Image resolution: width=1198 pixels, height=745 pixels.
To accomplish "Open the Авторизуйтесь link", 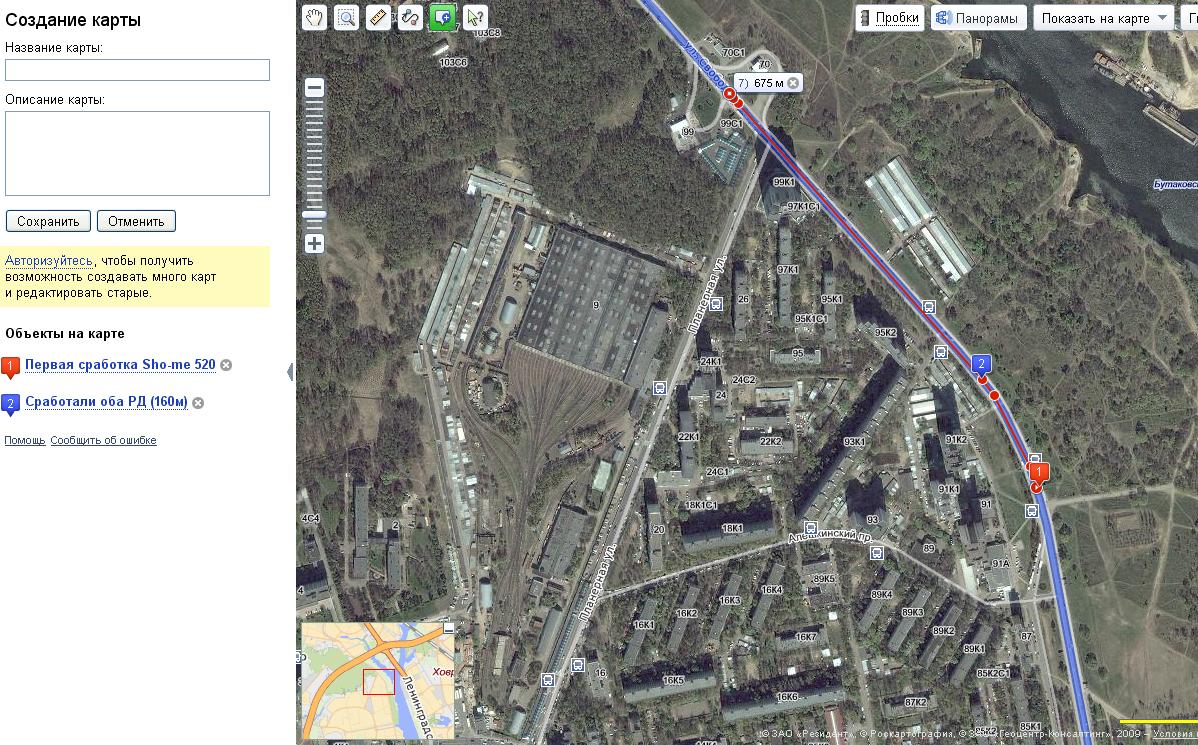I will tap(49, 261).
